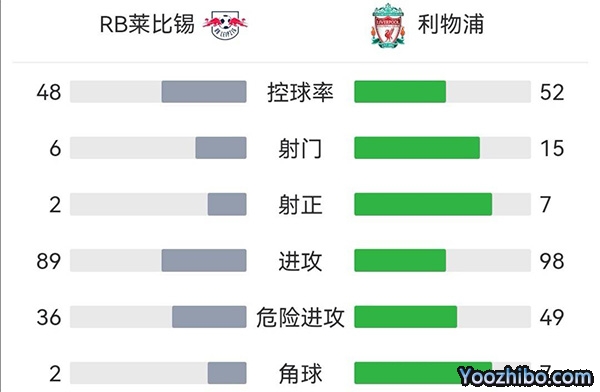This screenshot has height=392, width=600.
Task: Click the 角球 stat label
Action: (x=300, y=373)
